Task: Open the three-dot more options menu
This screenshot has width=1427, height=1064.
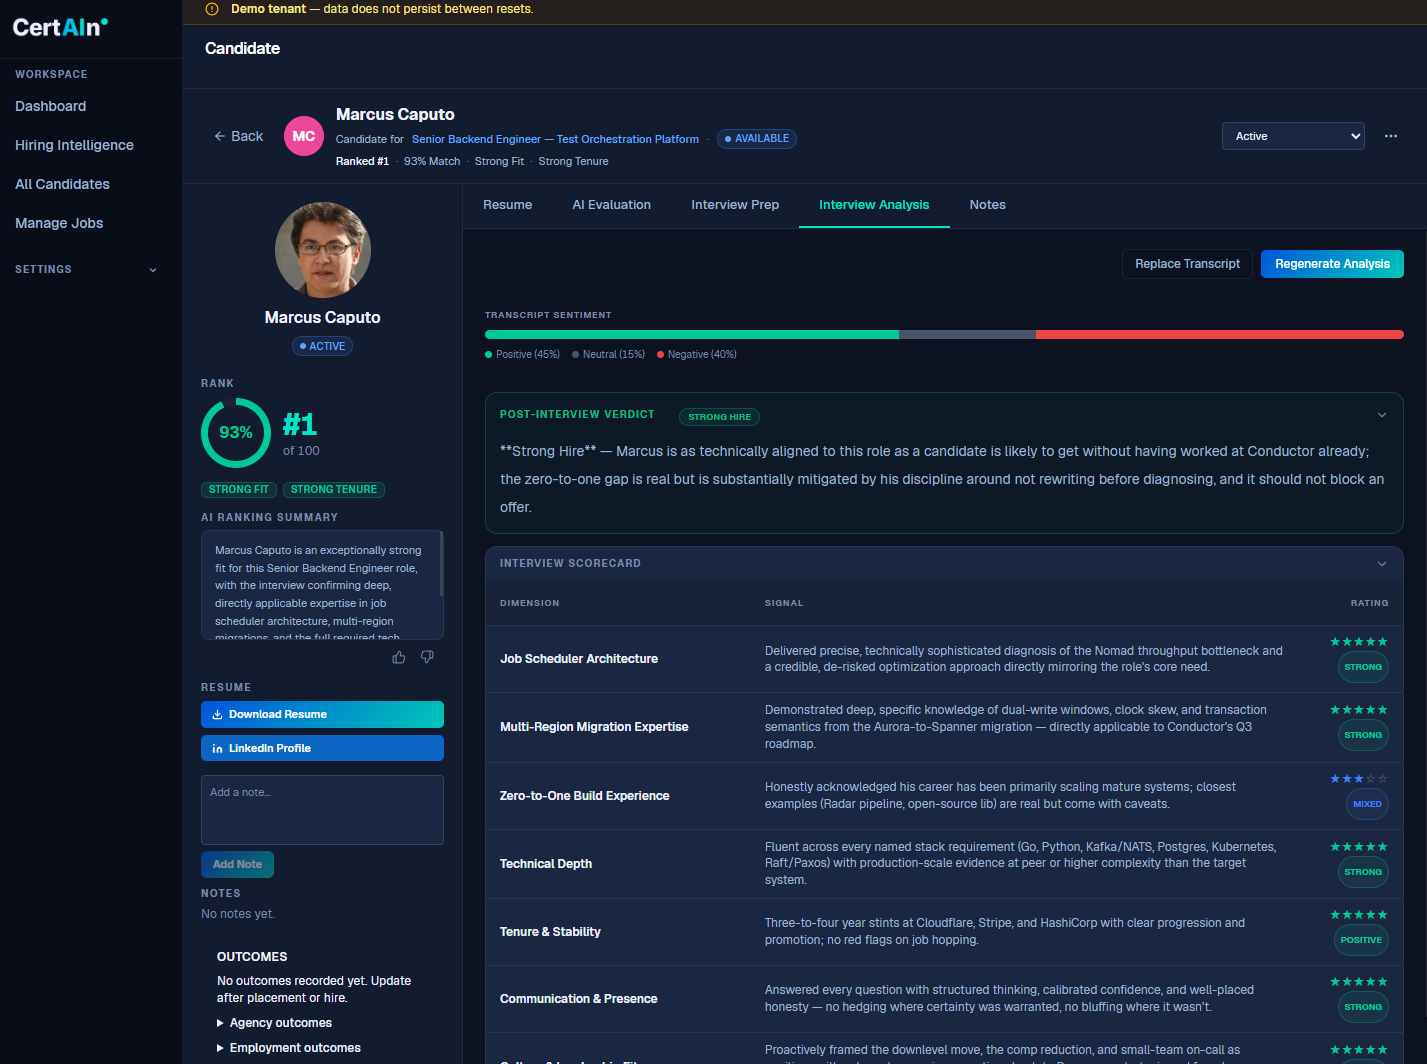Action: [x=1390, y=136]
